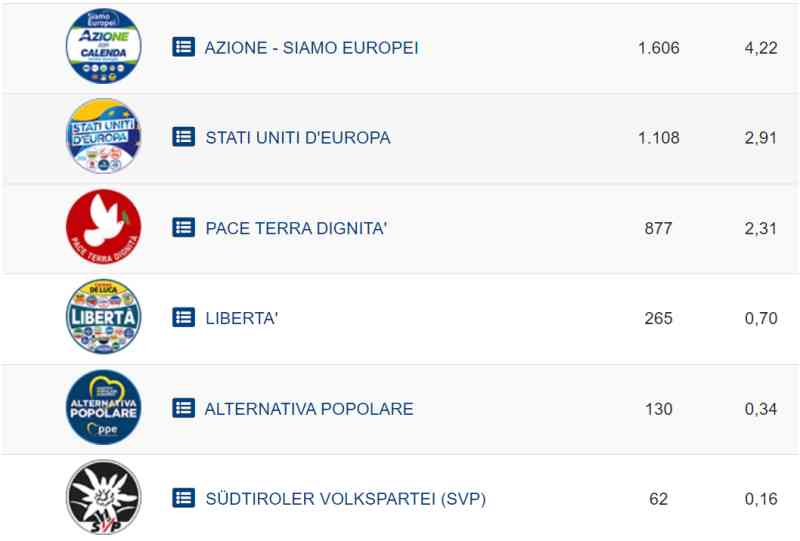Click the 2,91 percentage for Stati Uniti d'Europa
This screenshot has width=800, height=541.
pyautogui.click(x=760, y=138)
